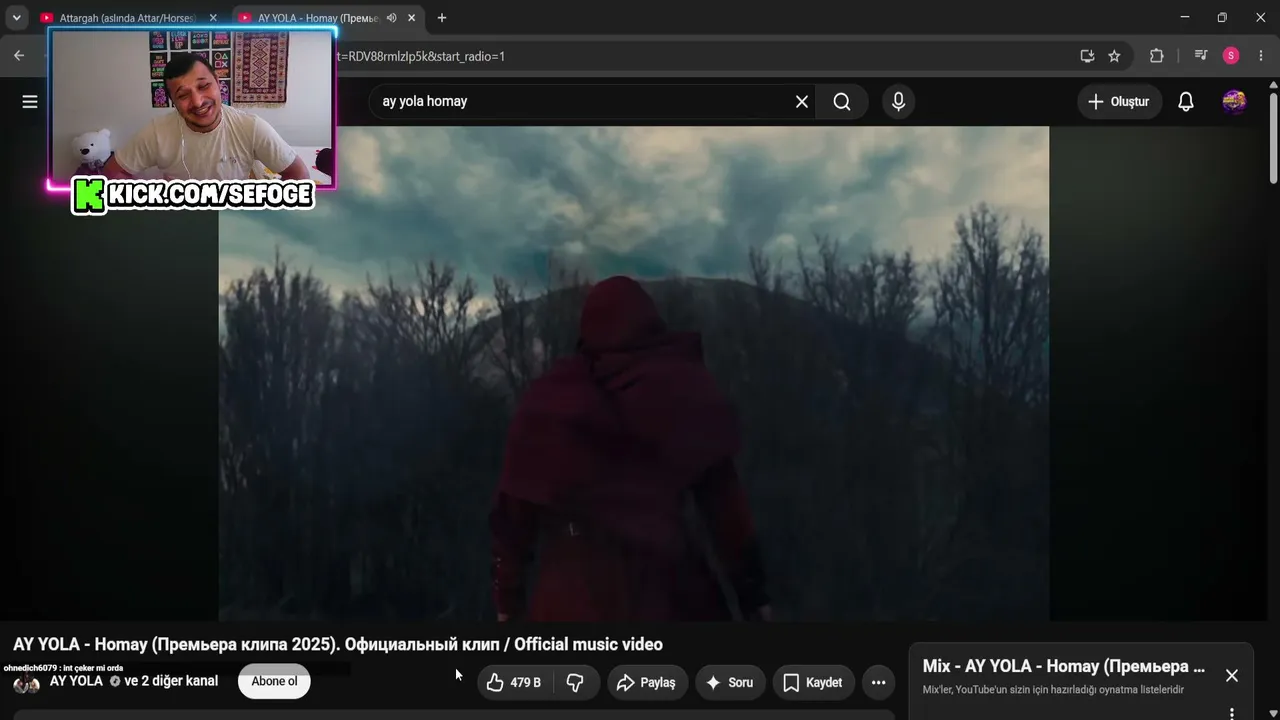Go back with the browser back arrow
The image size is (1280, 720).
click(19, 56)
